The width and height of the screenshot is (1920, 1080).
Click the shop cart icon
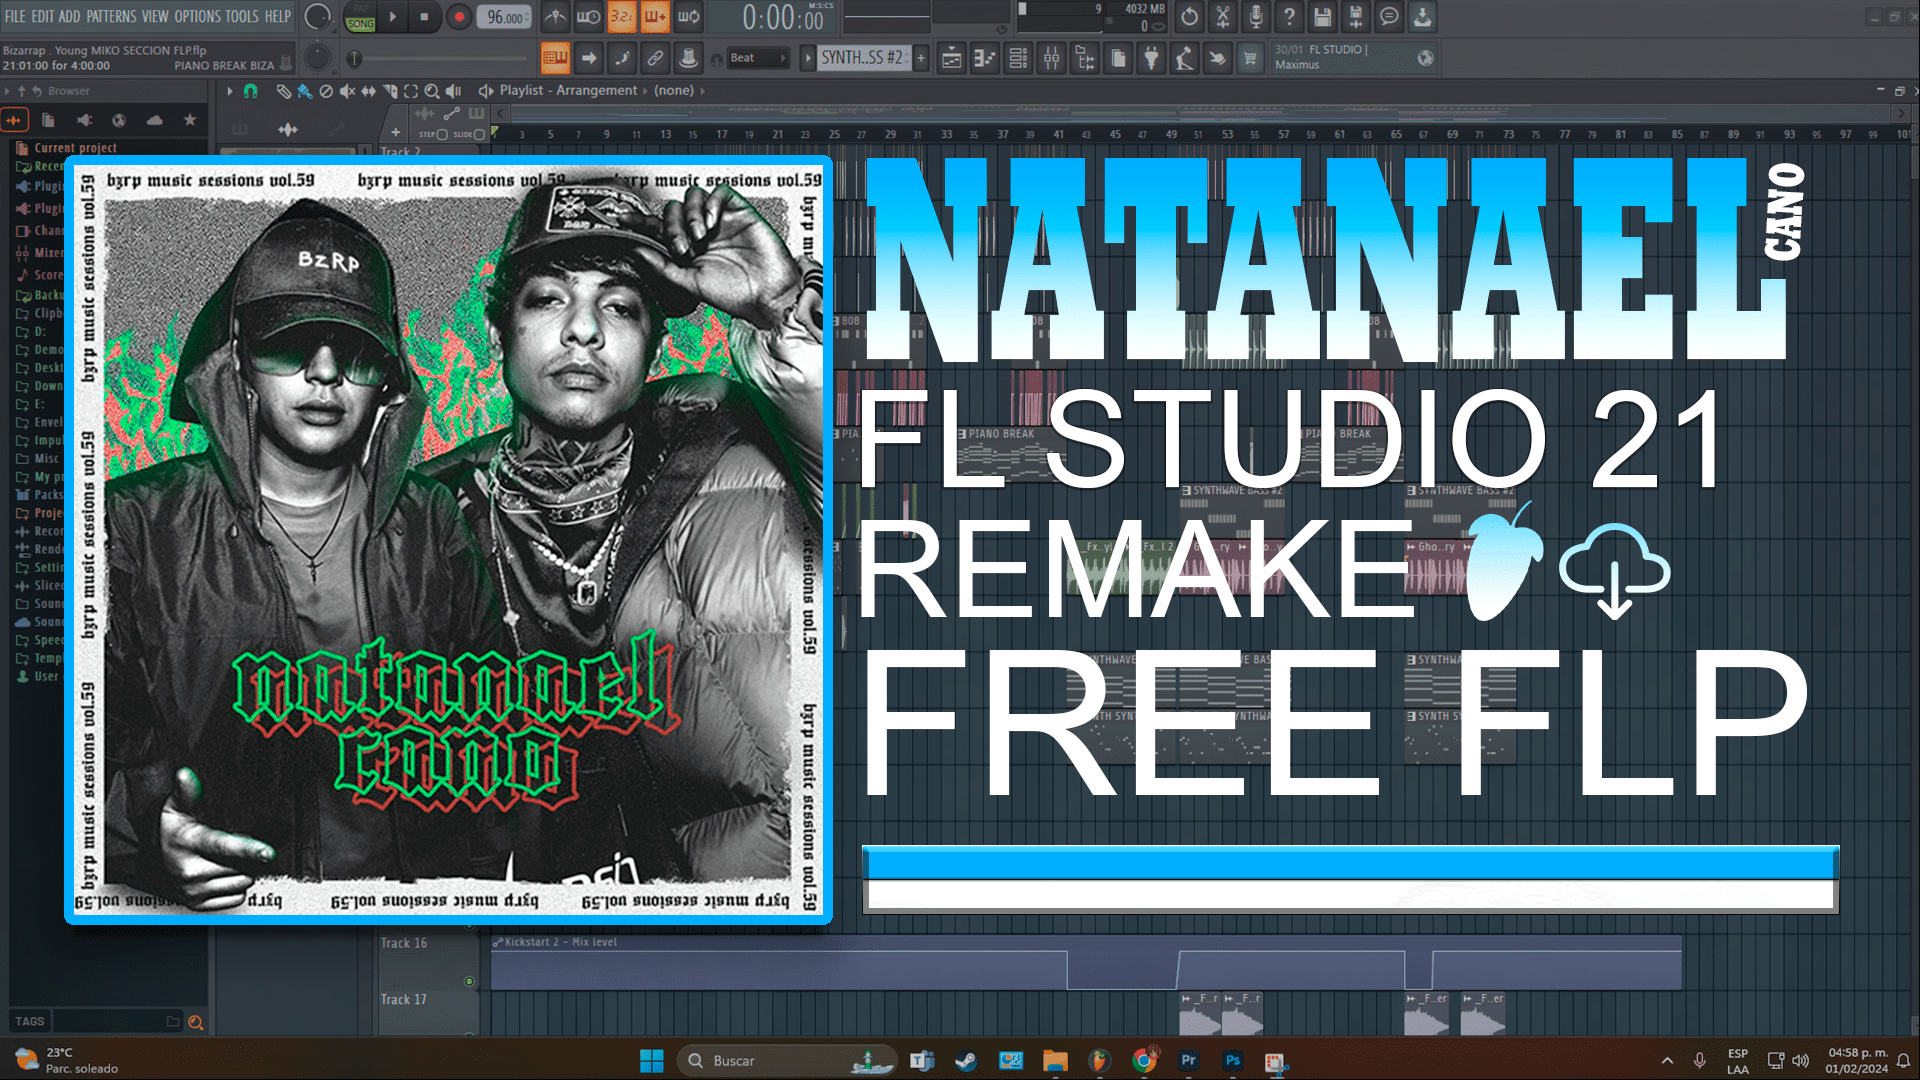pyautogui.click(x=1249, y=59)
